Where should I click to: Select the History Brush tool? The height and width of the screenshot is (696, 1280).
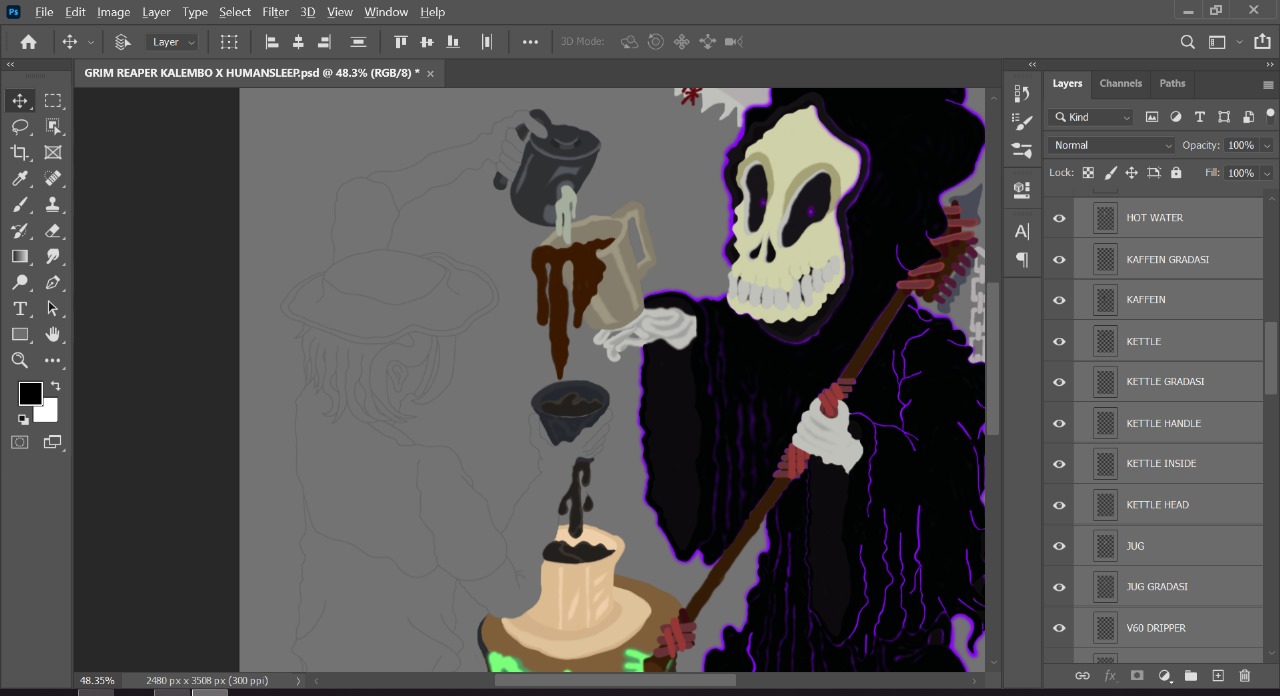click(20, 230)
